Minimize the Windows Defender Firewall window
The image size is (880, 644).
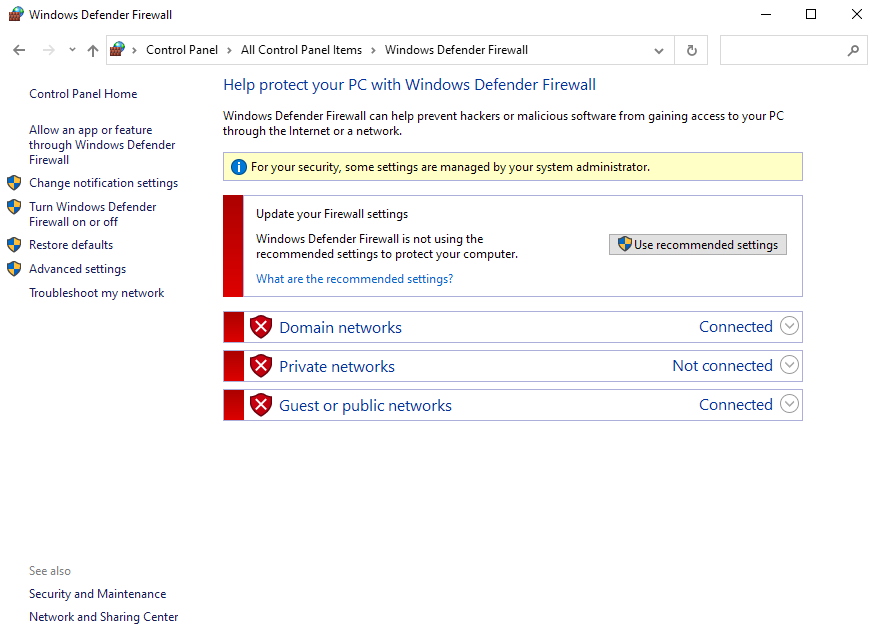(766, 14)
